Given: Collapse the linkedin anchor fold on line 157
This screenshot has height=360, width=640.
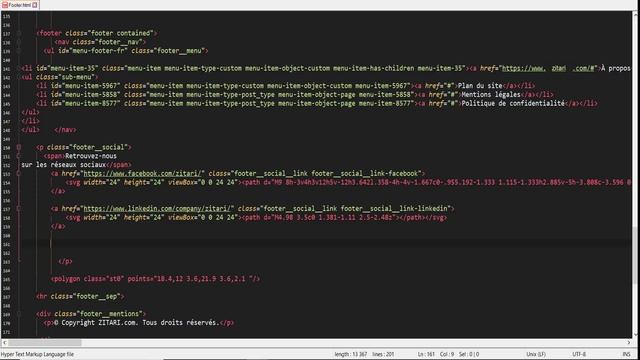Looking at the screenshot, I should click(x=19, y=209).
